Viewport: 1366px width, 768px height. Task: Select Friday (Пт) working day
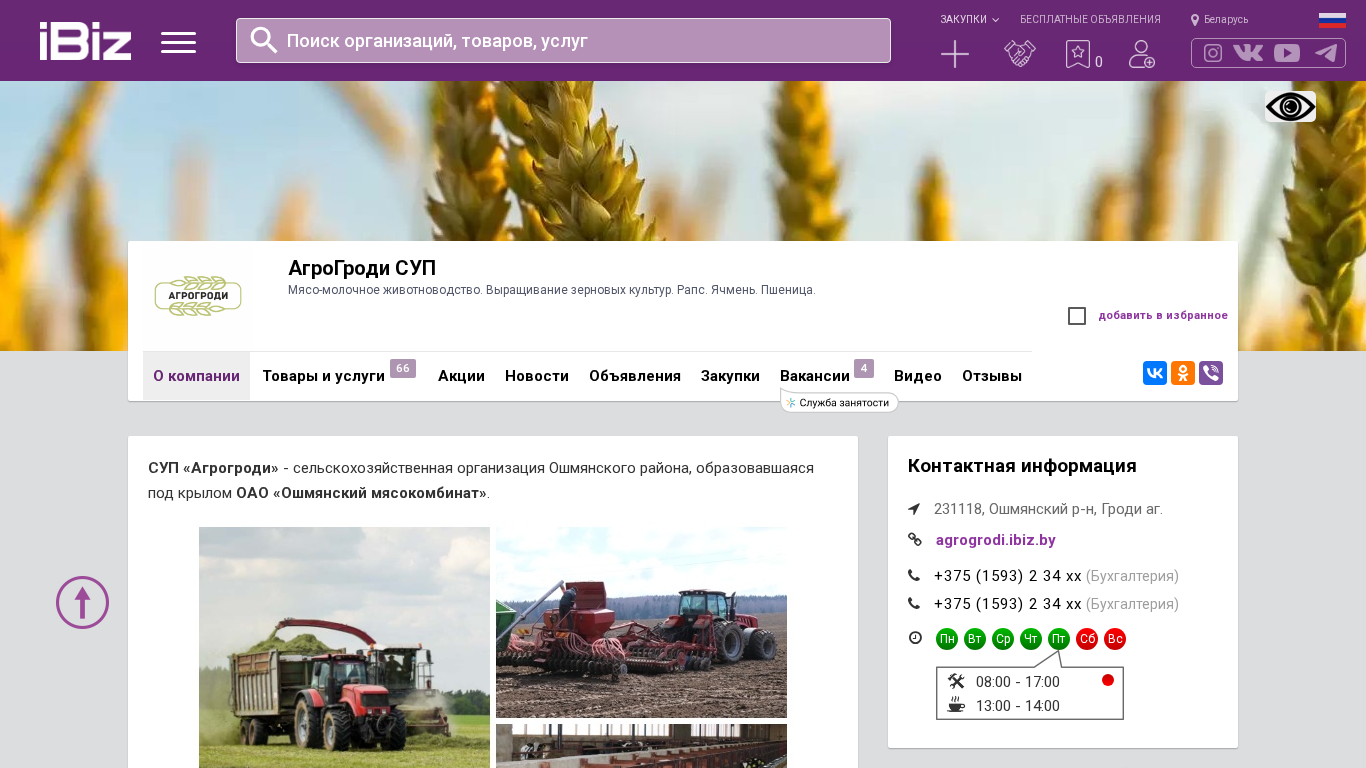(1059, 639)
